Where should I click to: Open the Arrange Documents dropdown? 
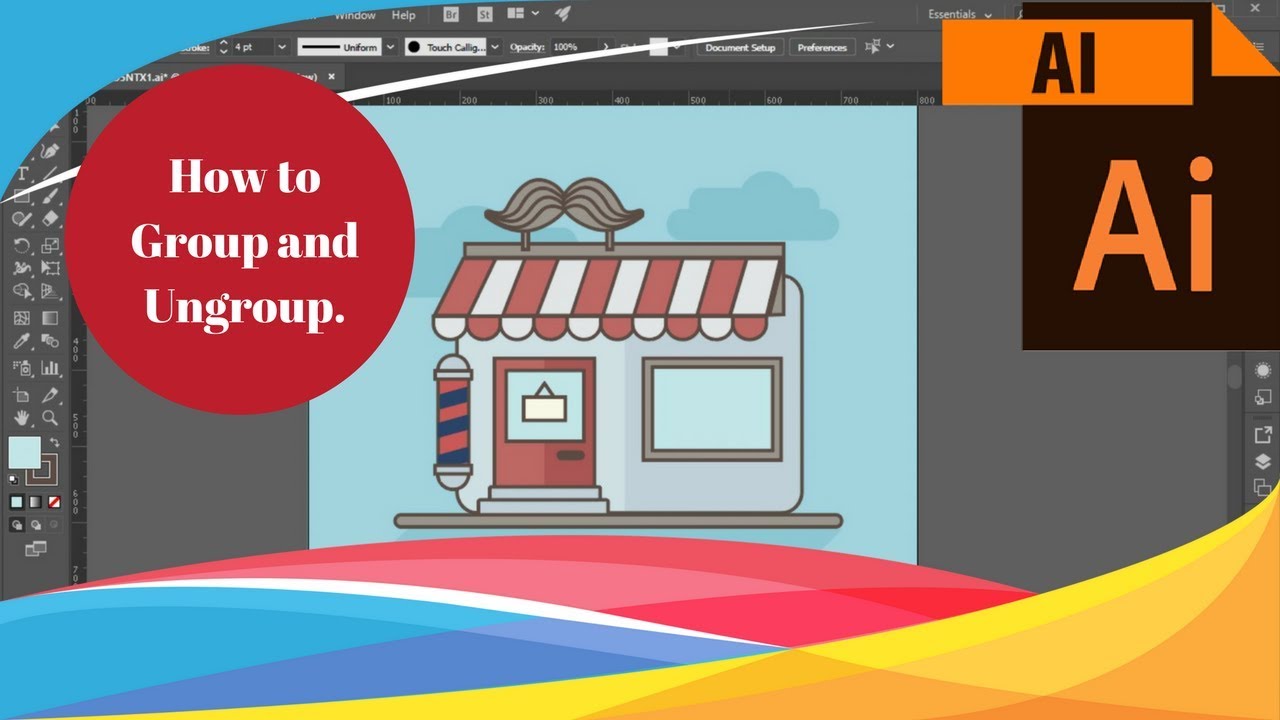click(x=523, y=13)
